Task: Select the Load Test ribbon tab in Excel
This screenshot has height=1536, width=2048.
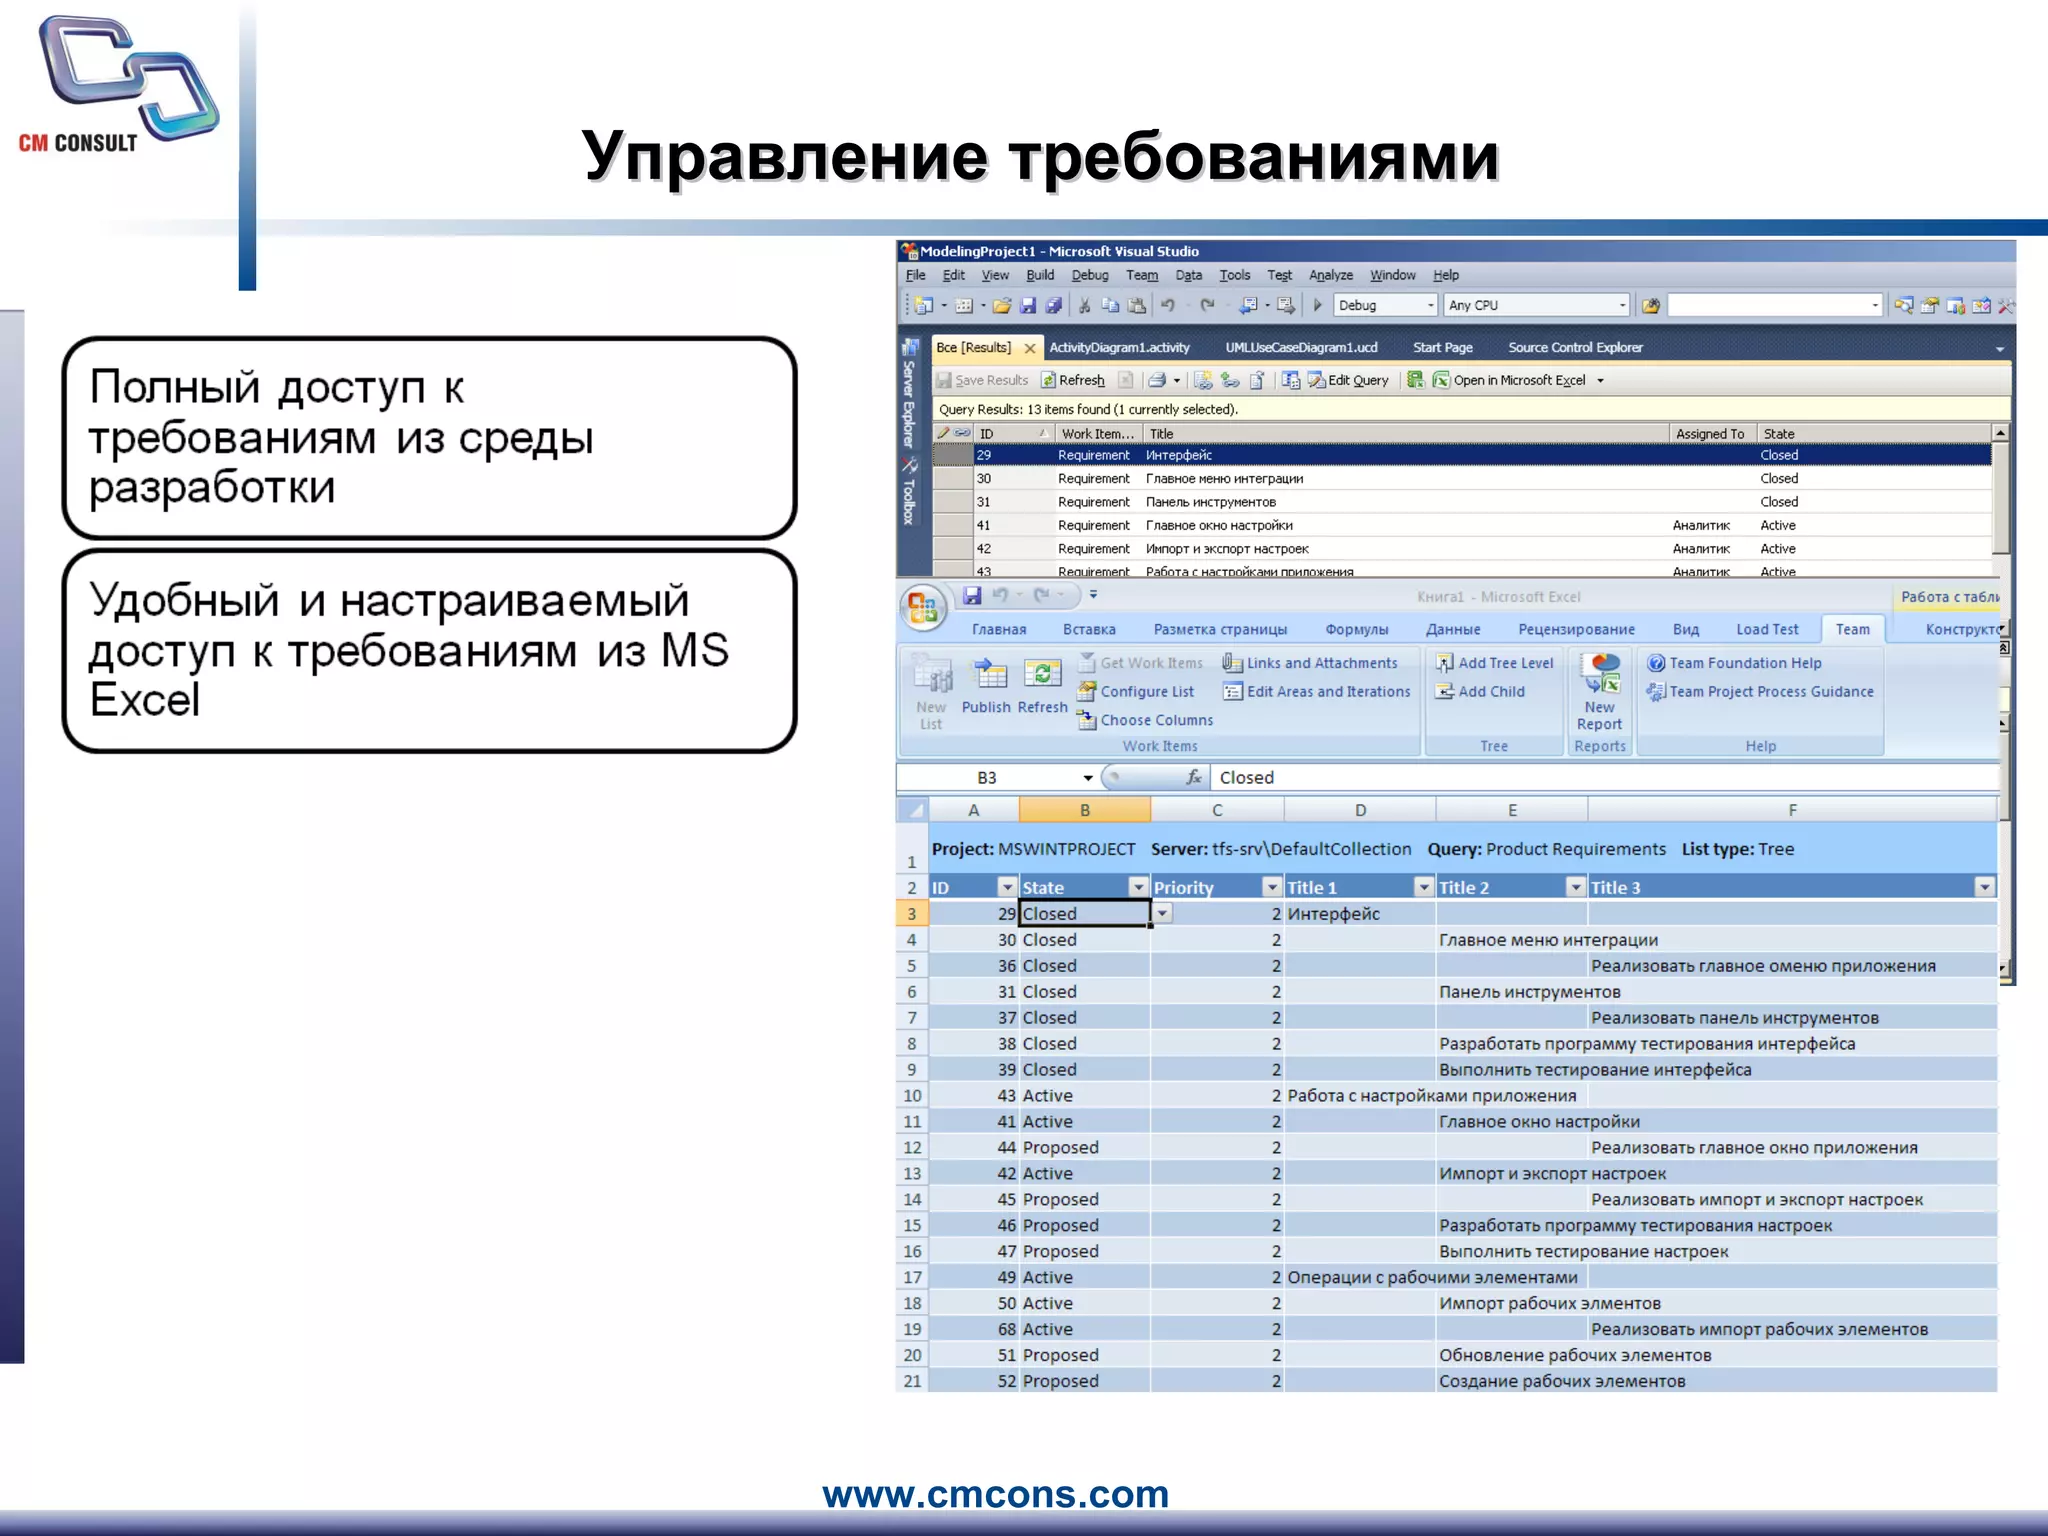Action: click(1767, 629)
